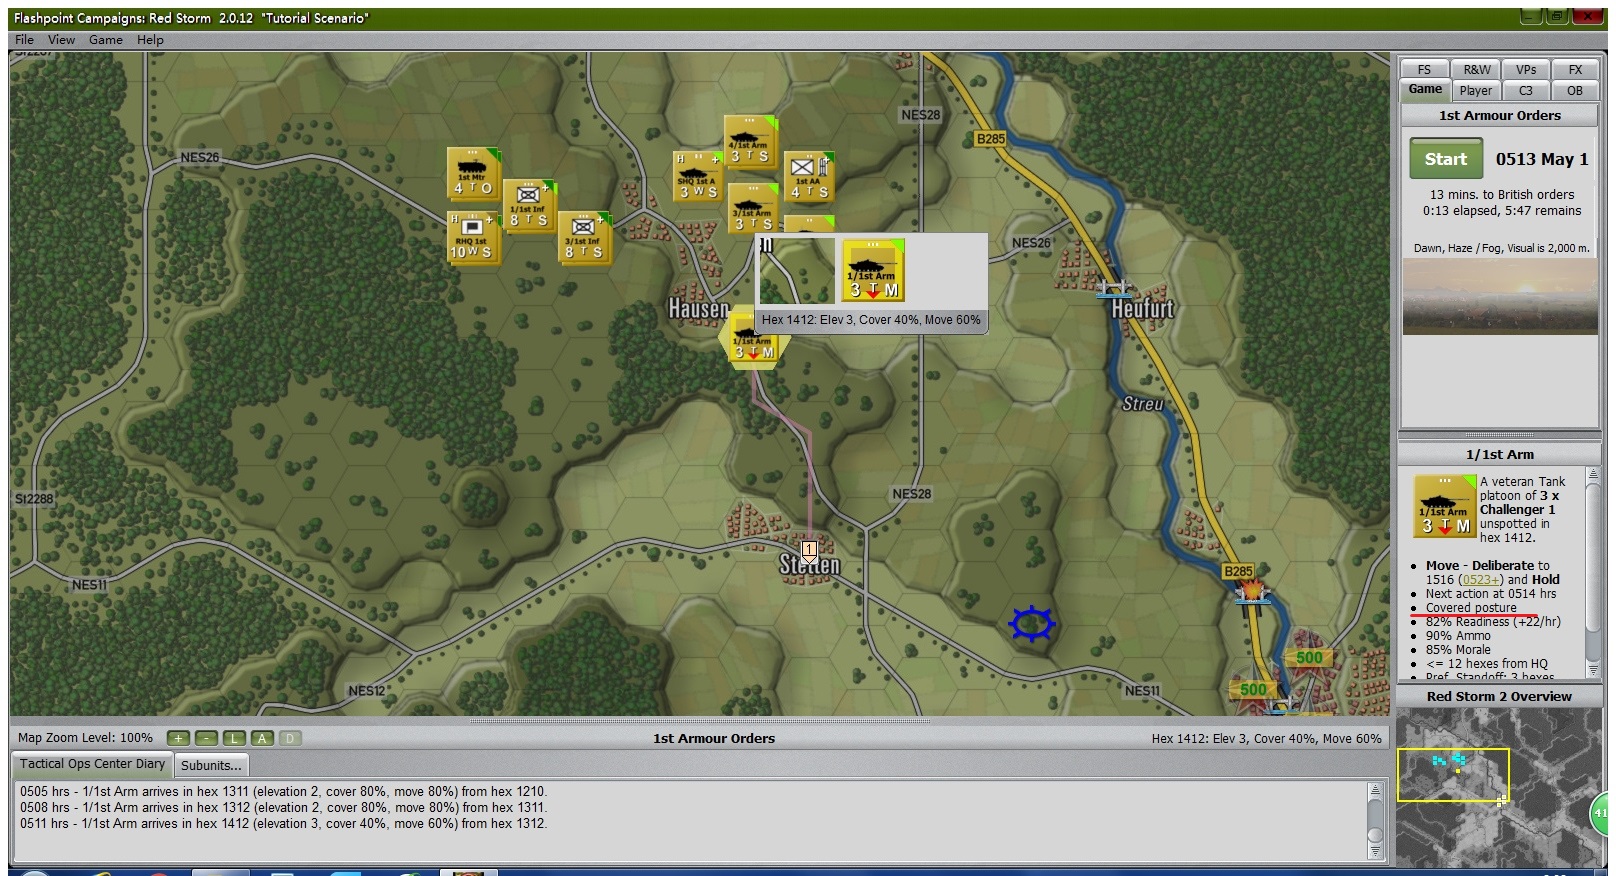The image size is (1616, 876).
Task: Click the 'Covered posture' line
Action: point(1471,608)
